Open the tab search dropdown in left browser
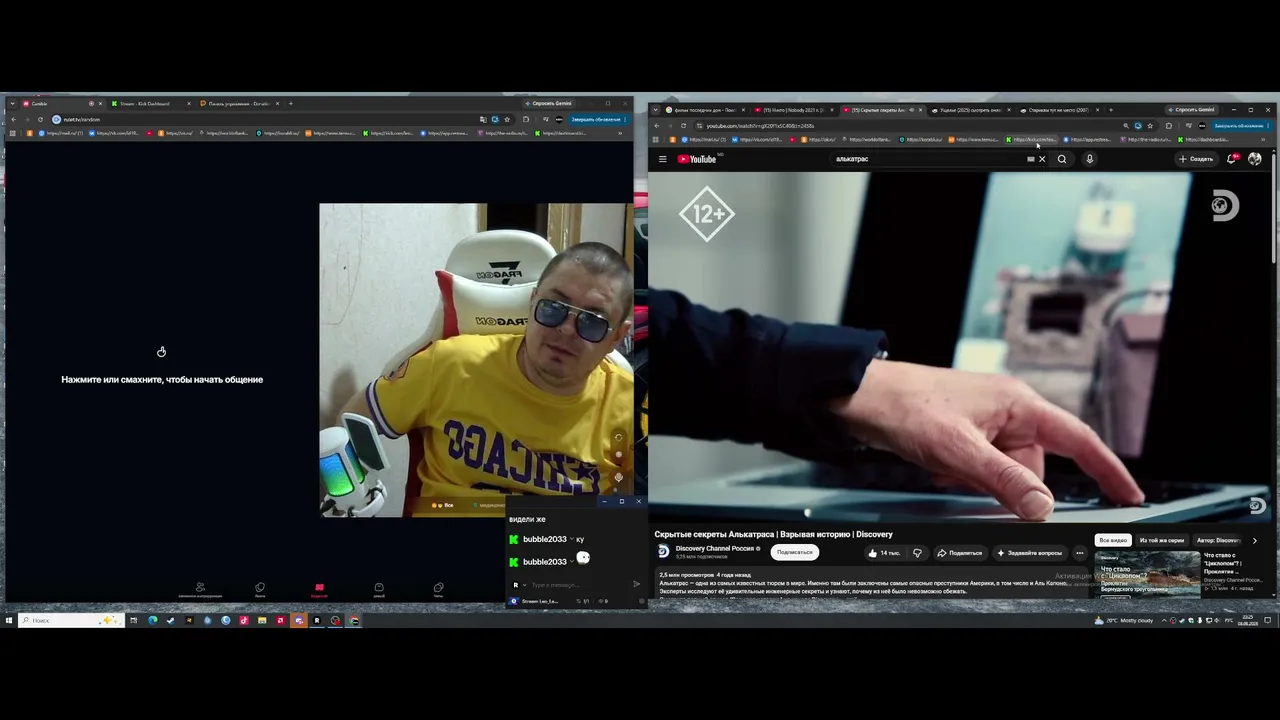Screen dimensions: 1280x720 point(12,103)
